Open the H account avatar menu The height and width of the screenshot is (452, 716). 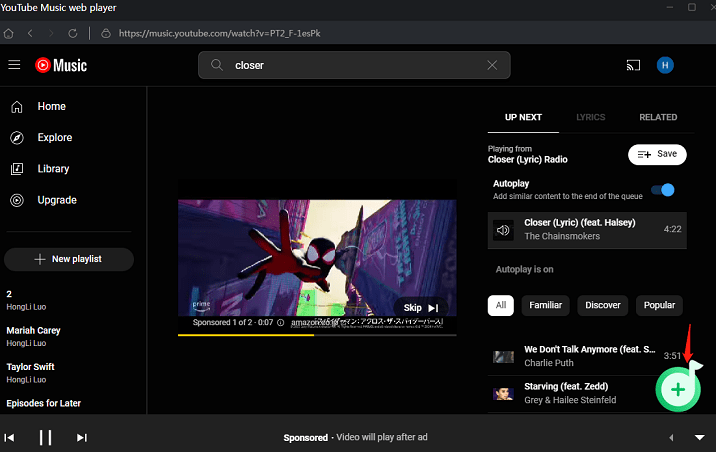pos(665,65)
